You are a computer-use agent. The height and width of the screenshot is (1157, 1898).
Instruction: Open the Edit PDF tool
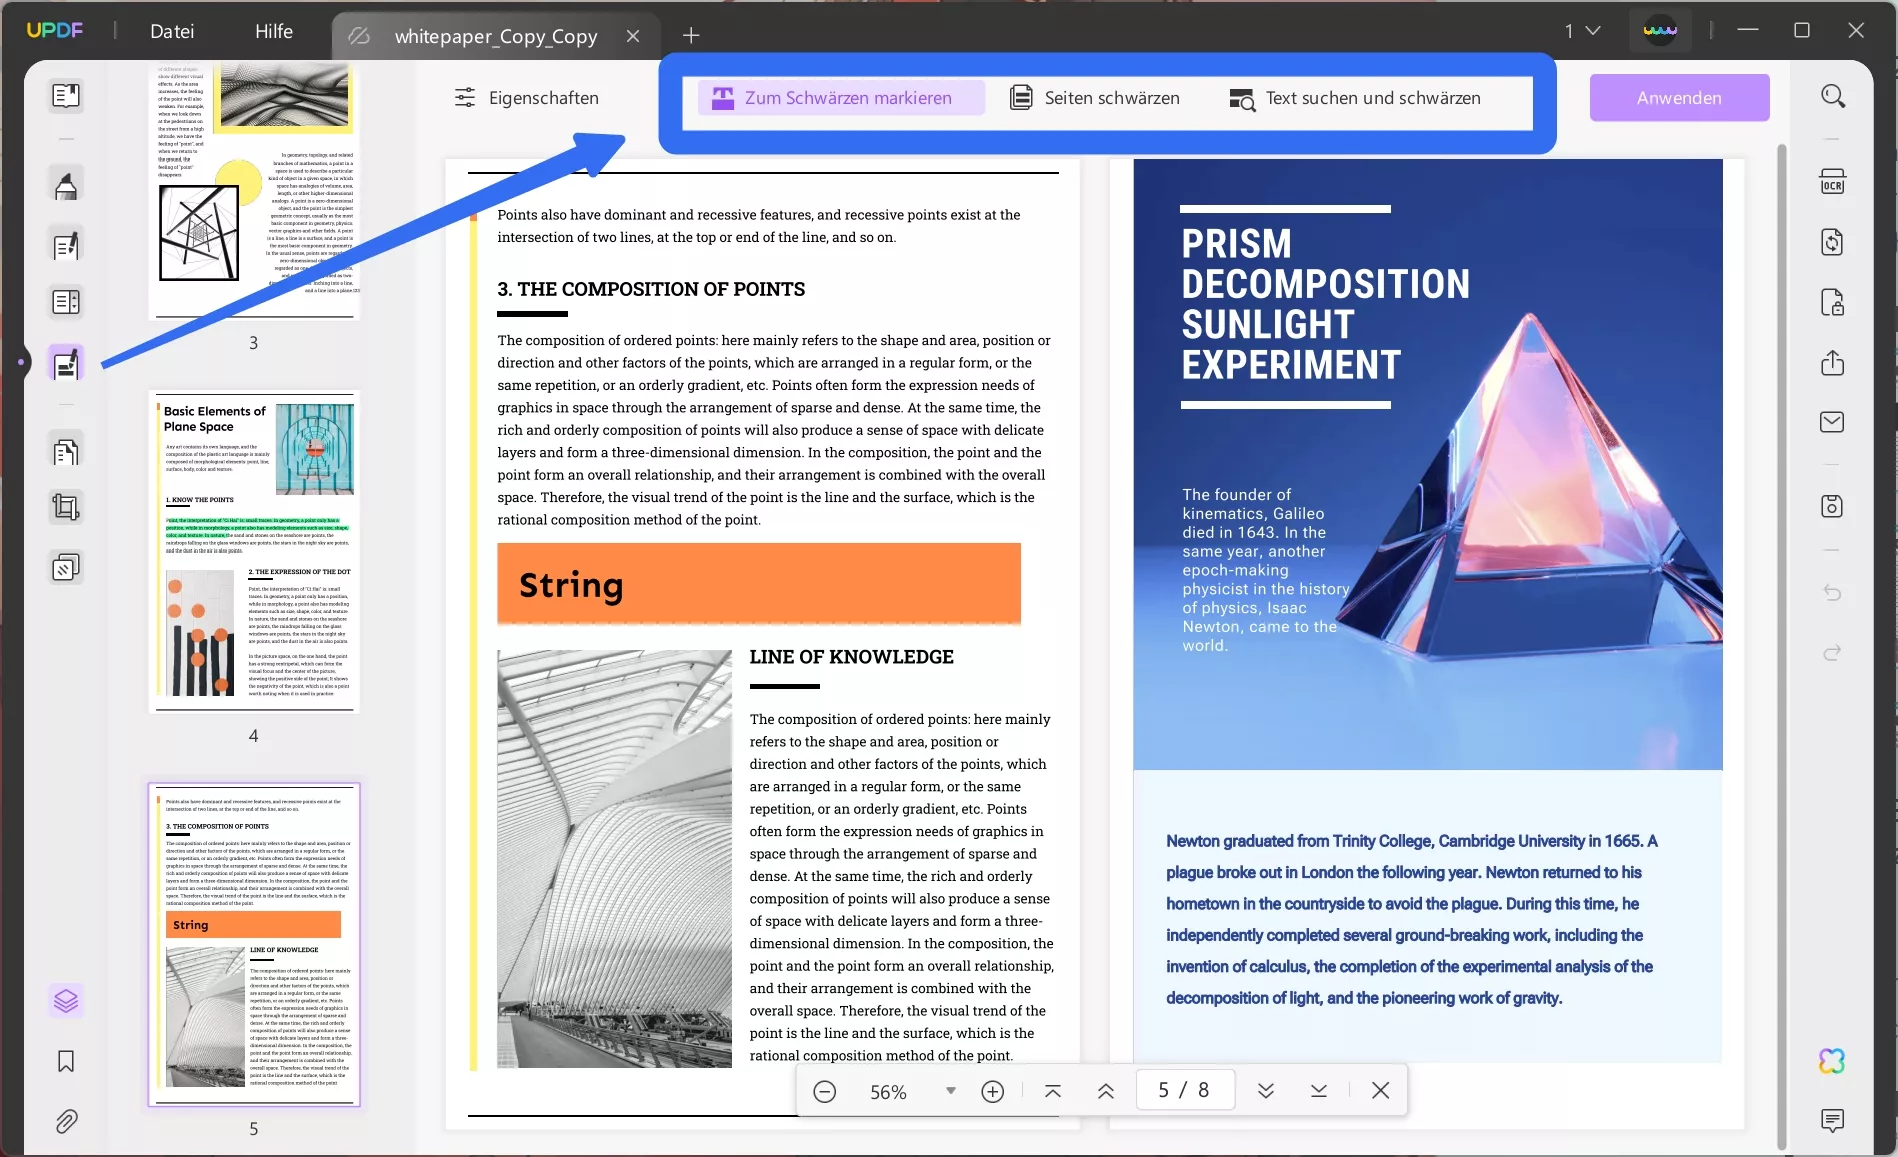pyautogui.click(x=66, y=245)
